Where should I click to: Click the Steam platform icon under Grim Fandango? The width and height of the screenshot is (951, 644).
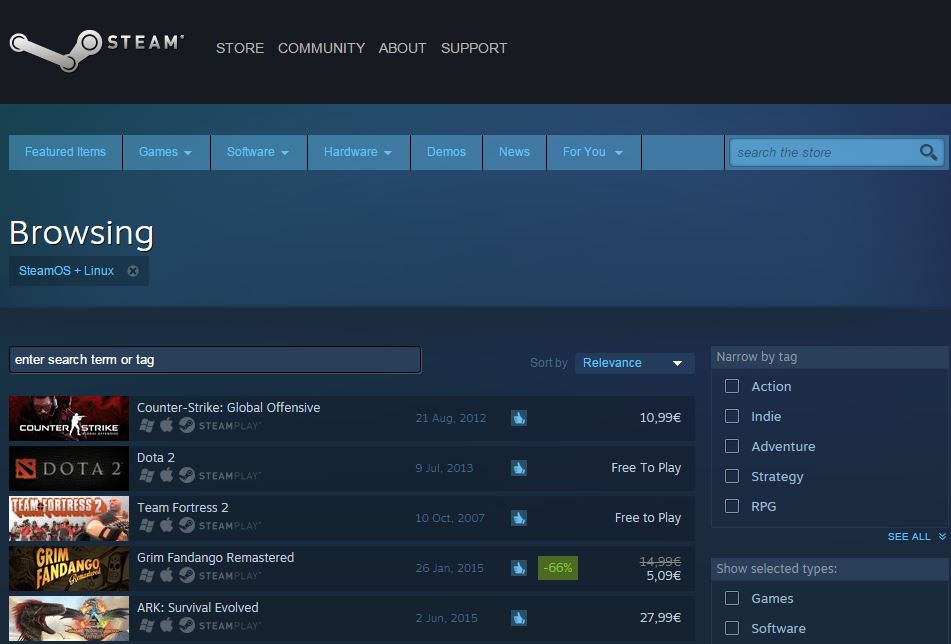(186, 575)
